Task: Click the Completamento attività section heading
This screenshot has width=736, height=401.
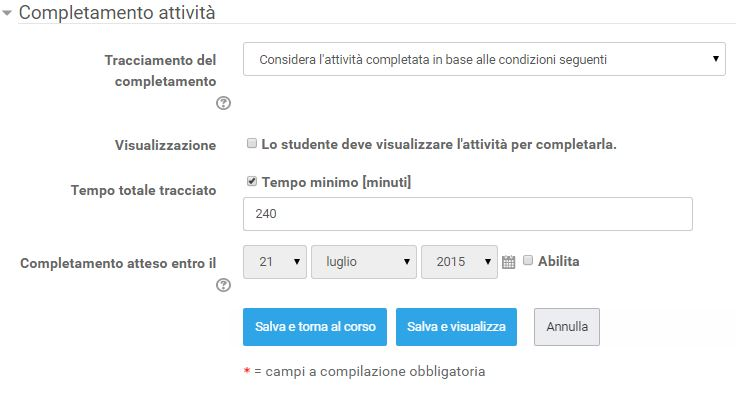Action: 116,14
